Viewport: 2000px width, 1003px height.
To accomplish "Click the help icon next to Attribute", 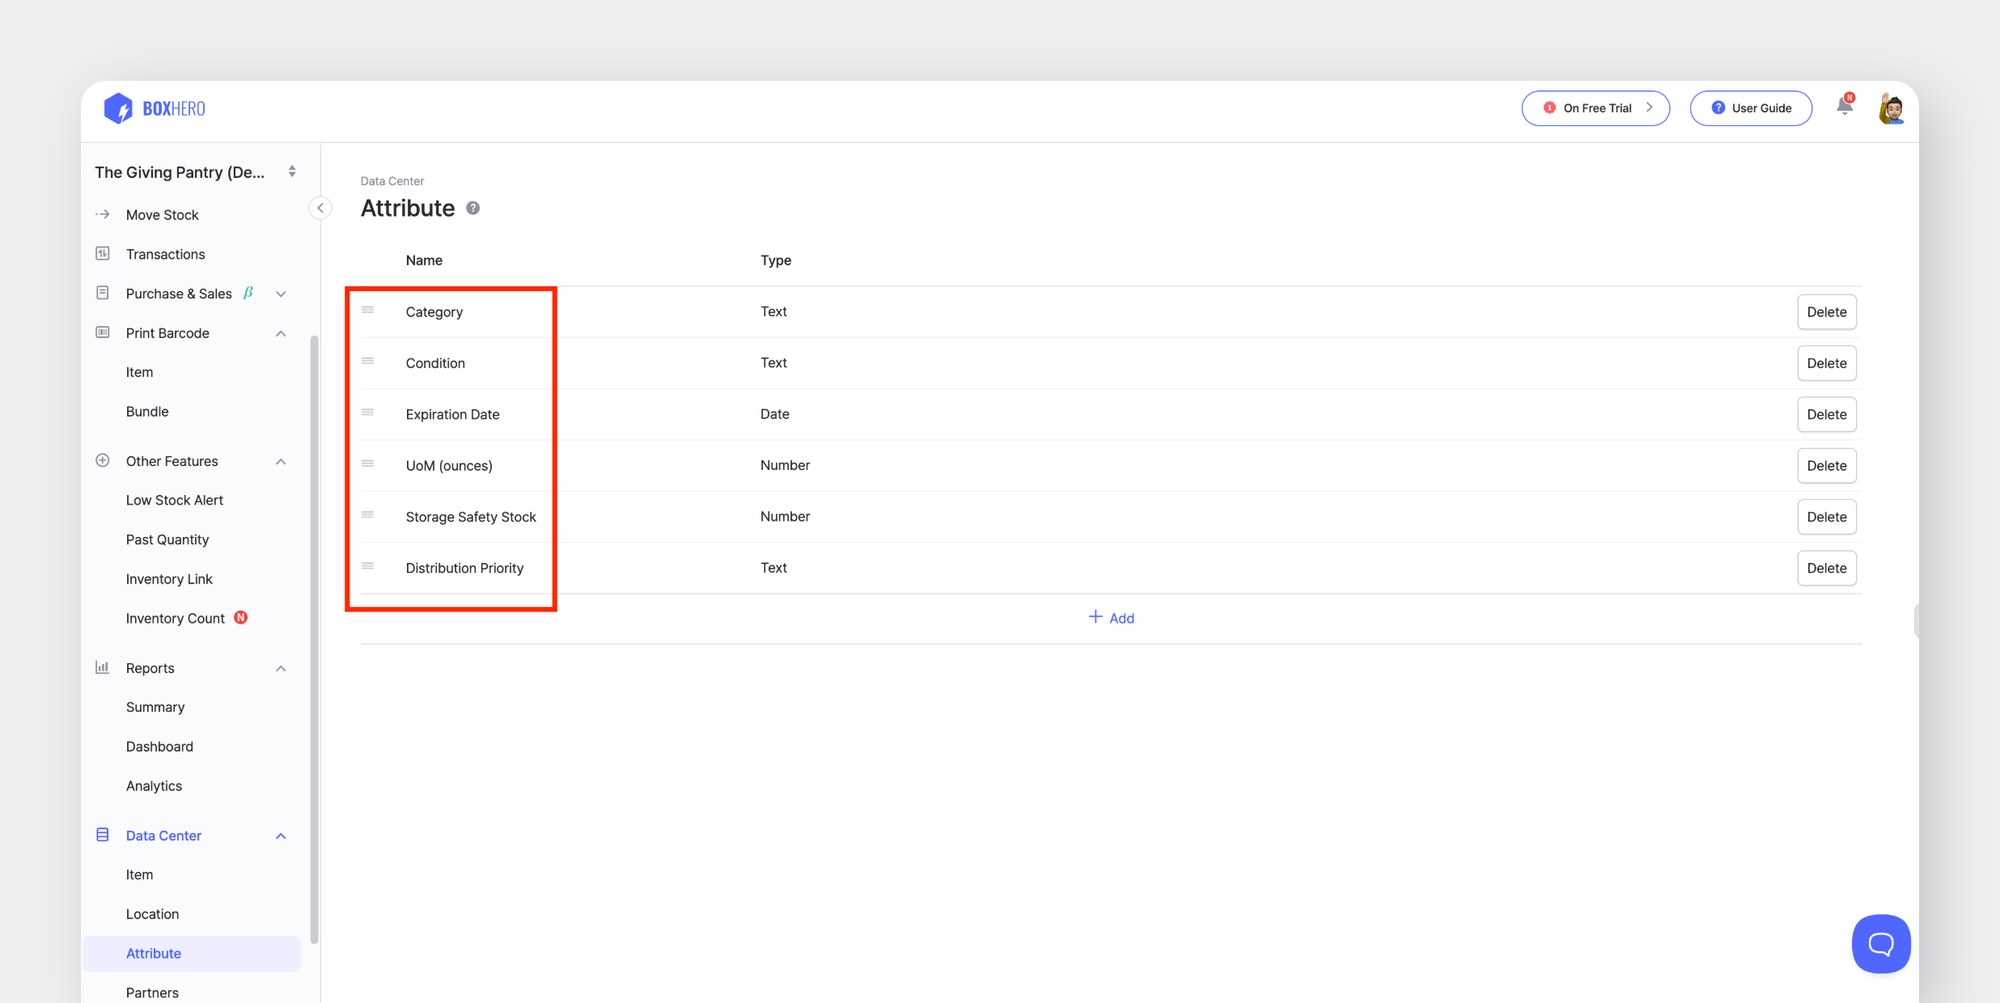I will click(473, 208).
